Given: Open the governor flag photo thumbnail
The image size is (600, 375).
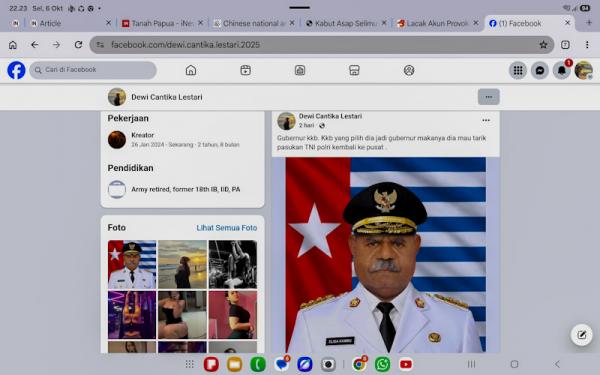Looking at the screenshot, I should tap(132, 264).
